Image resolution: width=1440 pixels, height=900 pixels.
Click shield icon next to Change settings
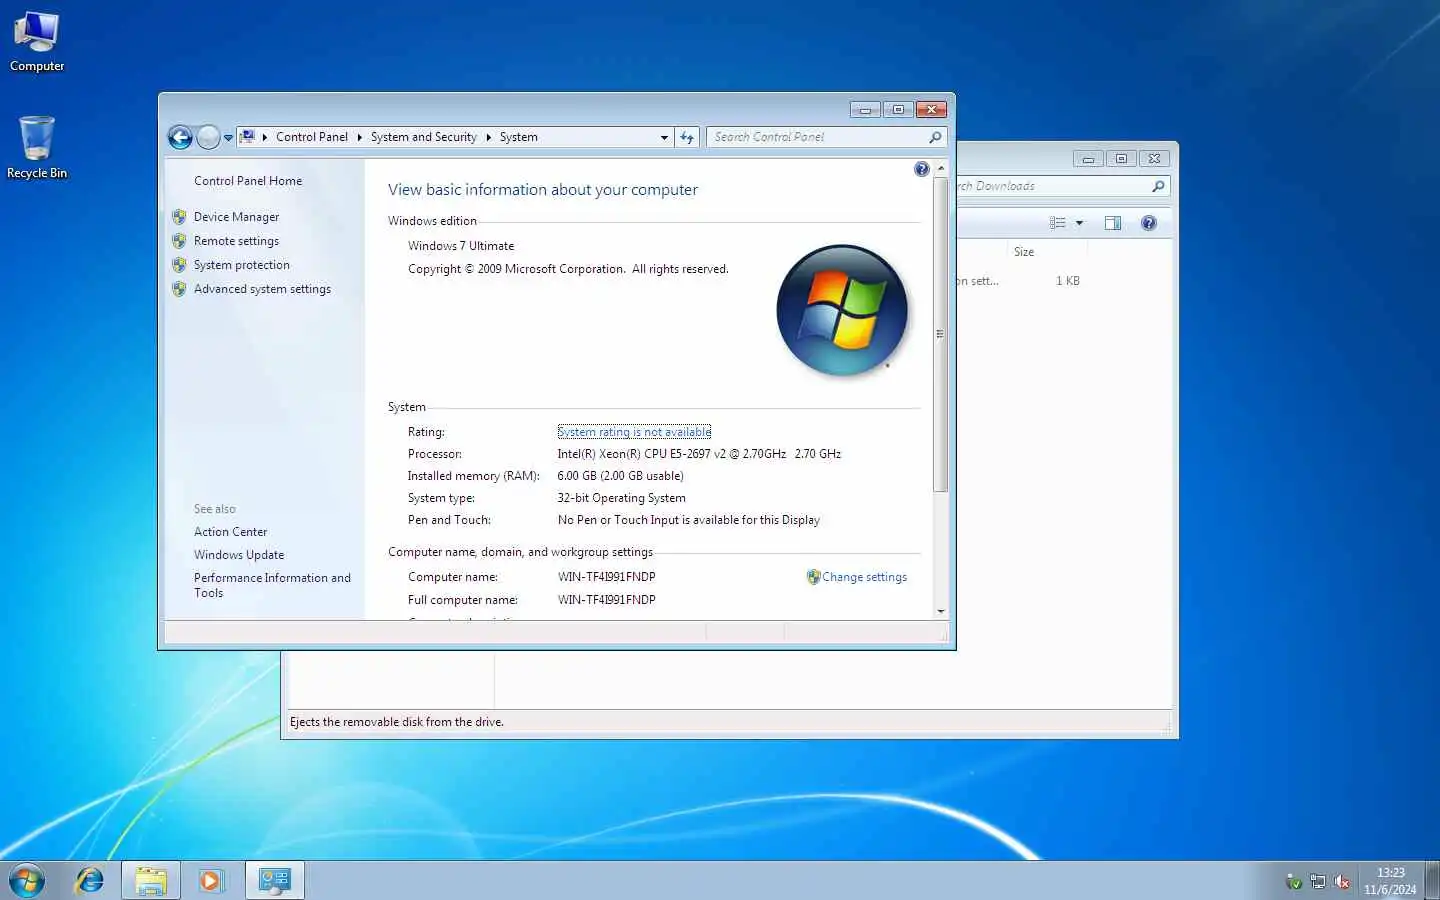[813, 577]
